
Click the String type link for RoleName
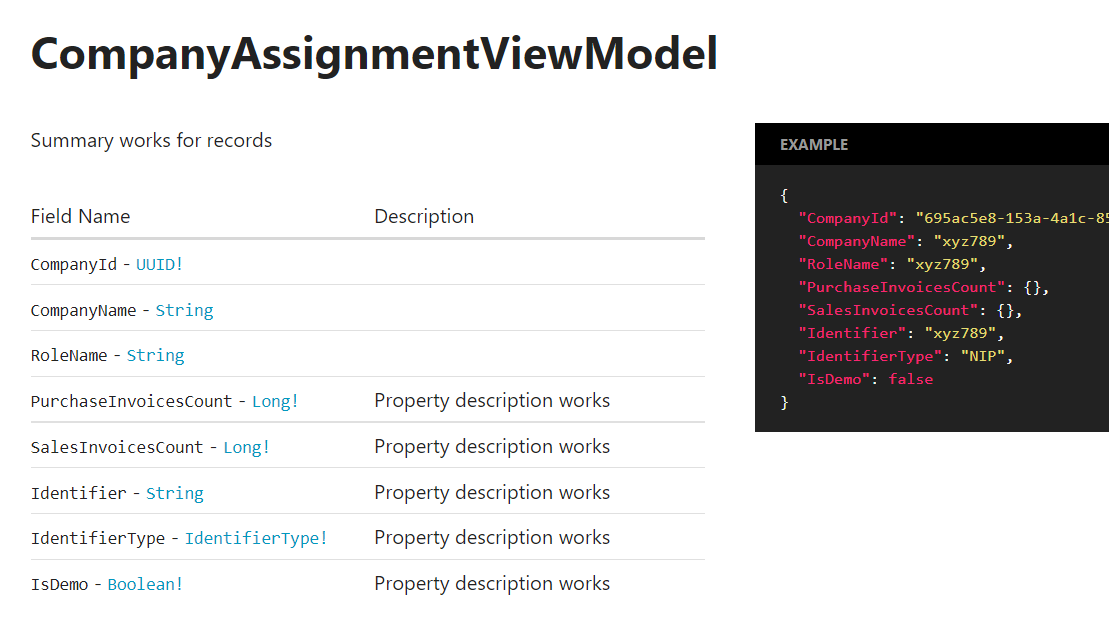pos(155,355)
